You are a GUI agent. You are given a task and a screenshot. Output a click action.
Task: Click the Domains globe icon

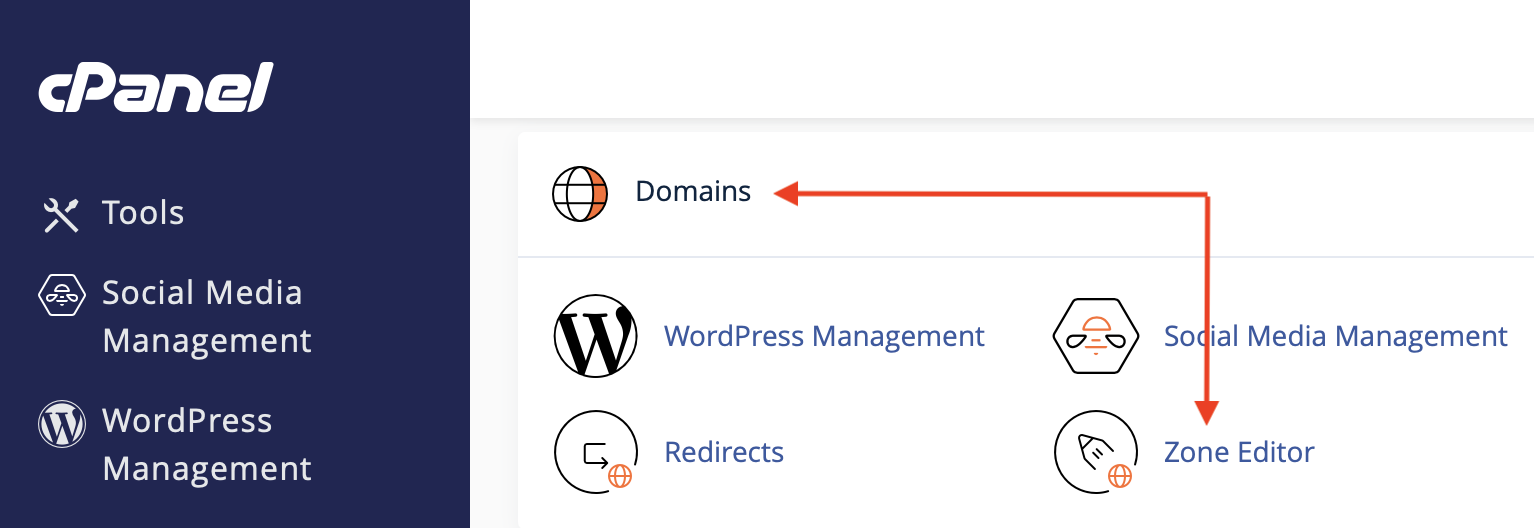pyautogui.click(x=580, y=193)
